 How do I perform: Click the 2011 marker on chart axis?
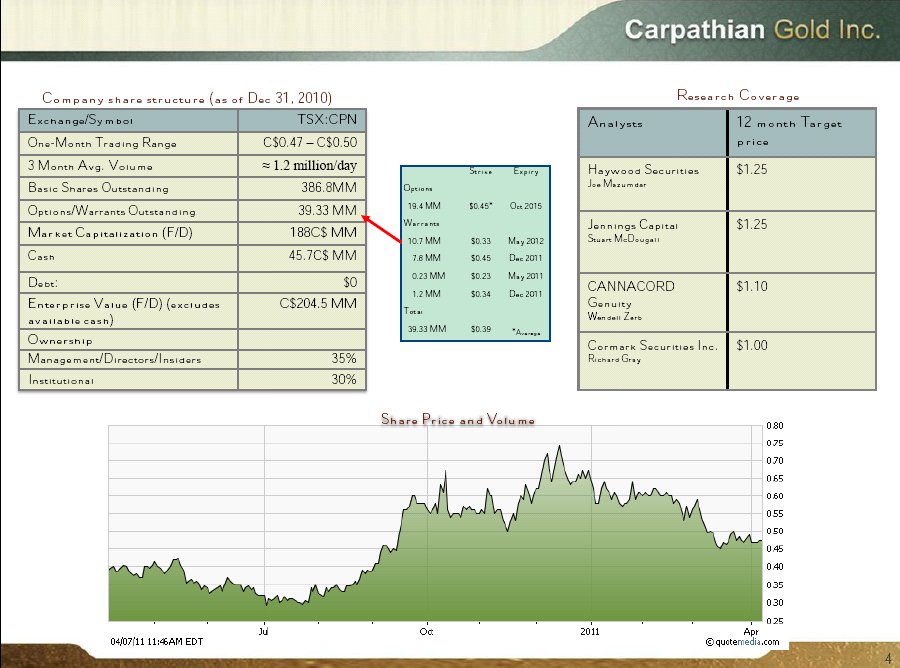click(590, 631)
